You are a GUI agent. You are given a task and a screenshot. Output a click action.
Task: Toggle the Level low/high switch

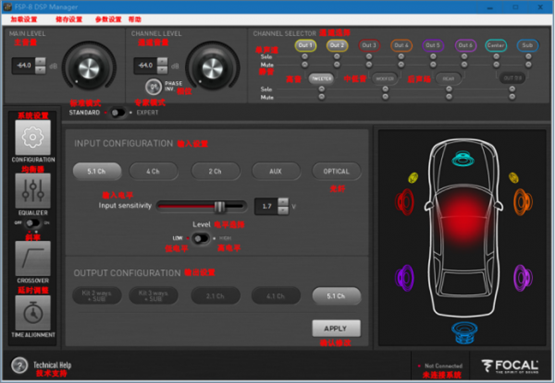pos(201,239)
